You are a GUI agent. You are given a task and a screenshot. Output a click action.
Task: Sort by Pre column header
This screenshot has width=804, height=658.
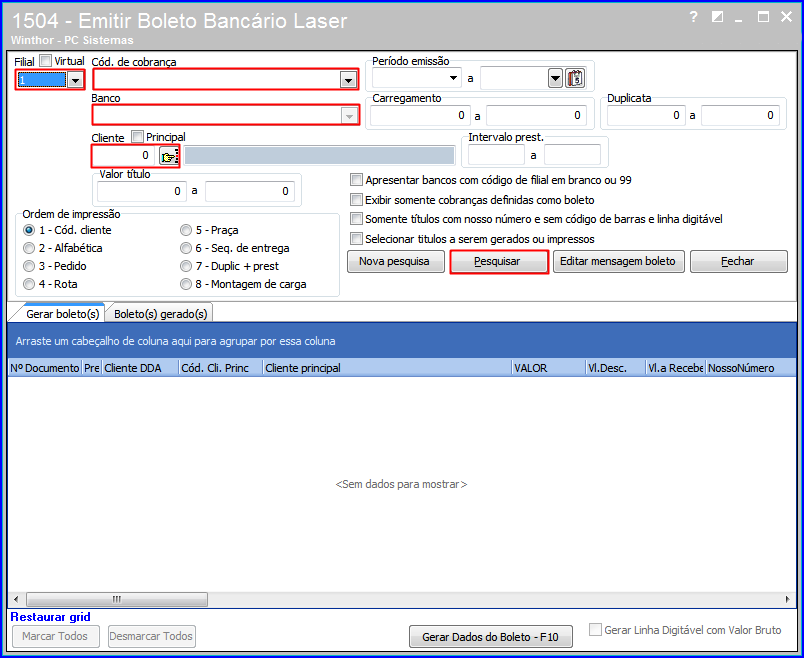pos(92,368)
